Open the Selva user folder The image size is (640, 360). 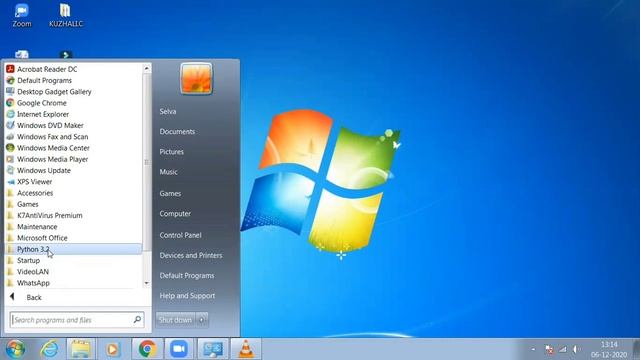(168, 111)
